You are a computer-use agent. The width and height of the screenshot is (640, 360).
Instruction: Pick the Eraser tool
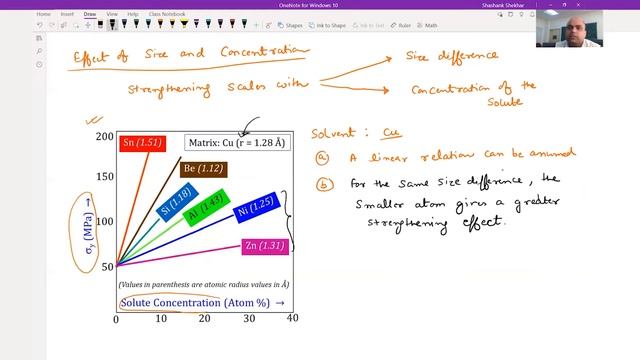100,25
